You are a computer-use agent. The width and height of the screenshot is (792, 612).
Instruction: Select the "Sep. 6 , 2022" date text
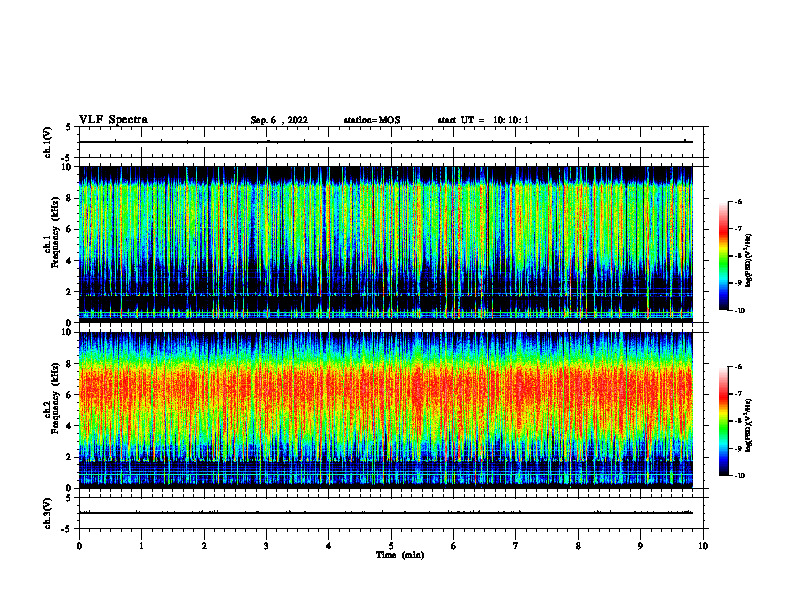pos(279,120)
